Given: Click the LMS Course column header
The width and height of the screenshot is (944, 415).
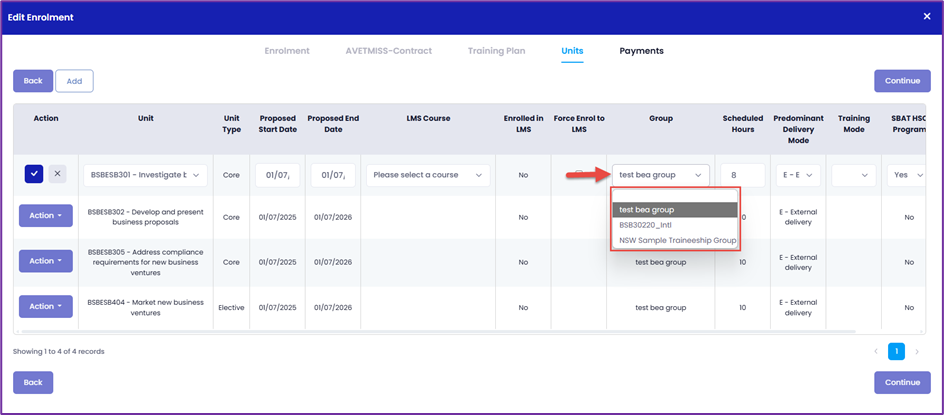Looking at the screenshot, I should pyautogui.click(x=428, y=119).
